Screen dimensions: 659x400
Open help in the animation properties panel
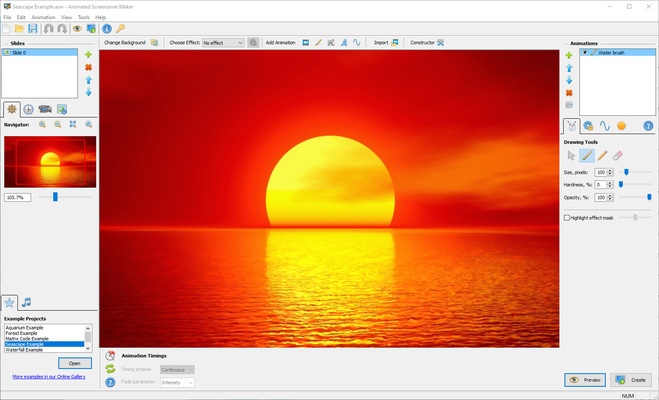648,126
